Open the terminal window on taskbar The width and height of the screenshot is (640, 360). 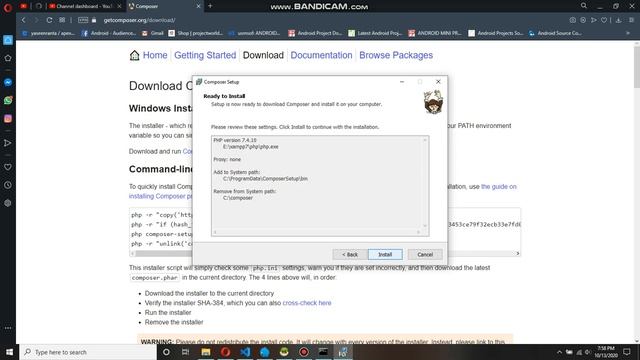tap(323, 352)
